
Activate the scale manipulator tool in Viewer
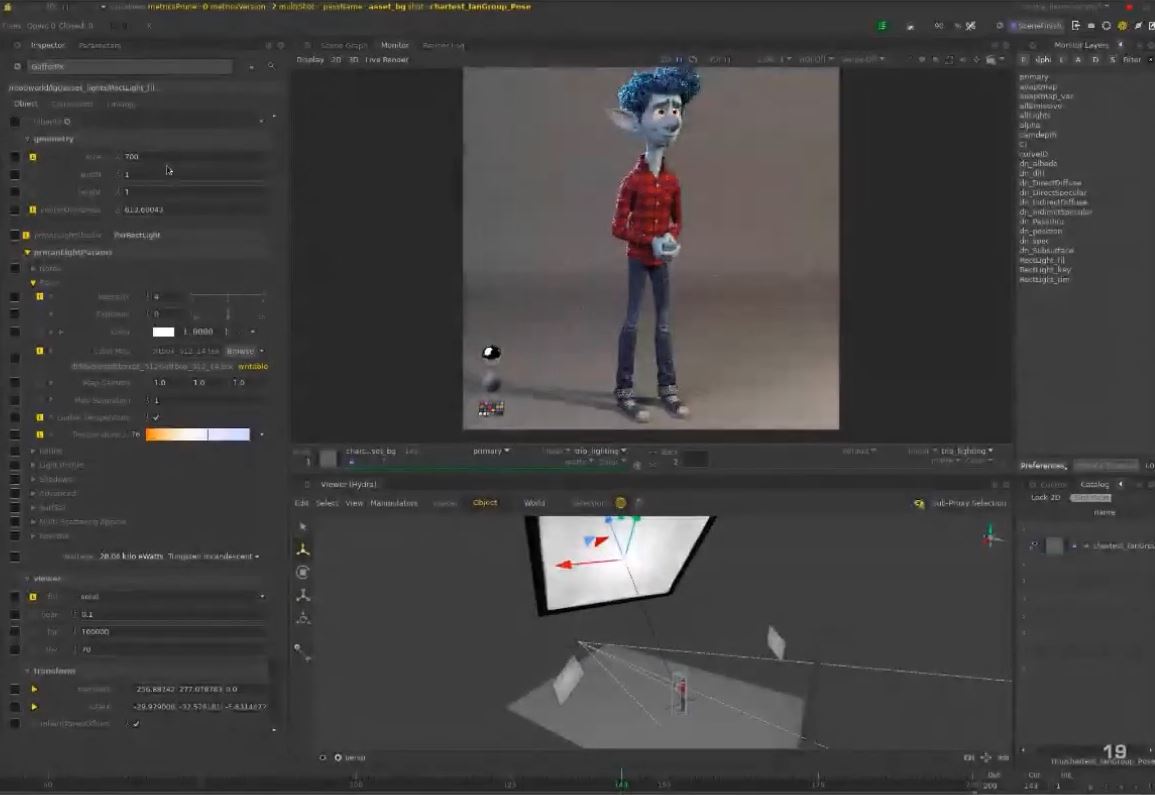click(303, 595)
